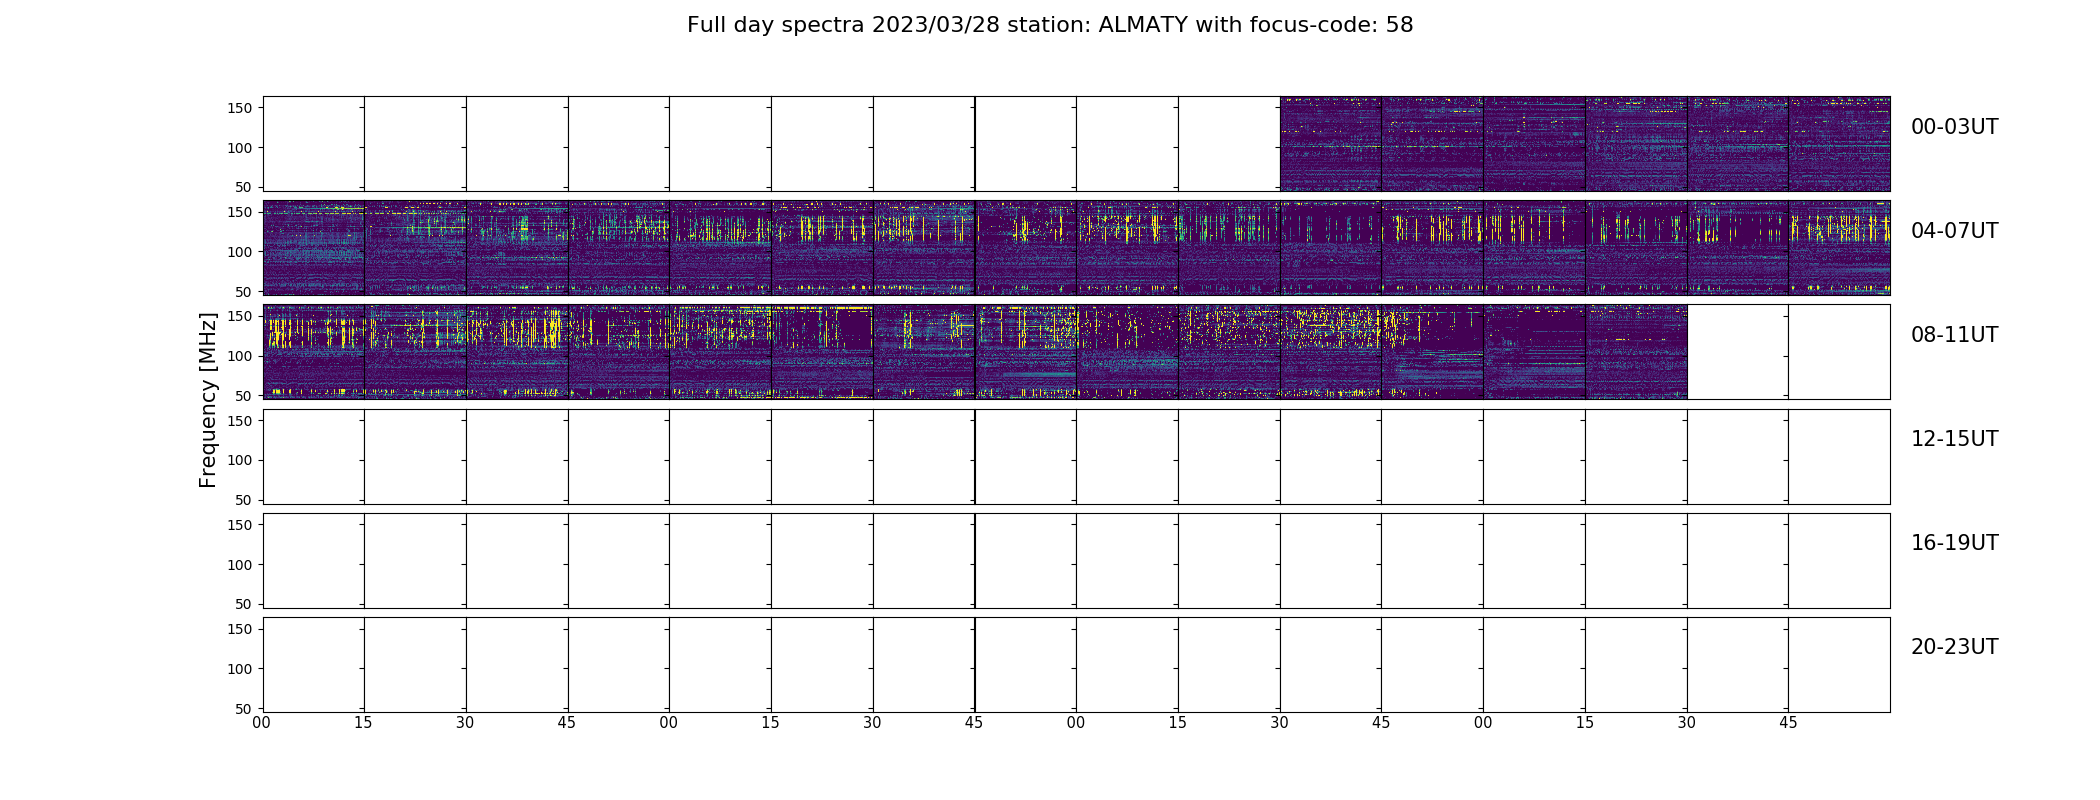The width and height of the screenshot is (2100, 800).
Task: Click the last spectrogram tile in 00-03UT row
Action: coord(1839,144)
